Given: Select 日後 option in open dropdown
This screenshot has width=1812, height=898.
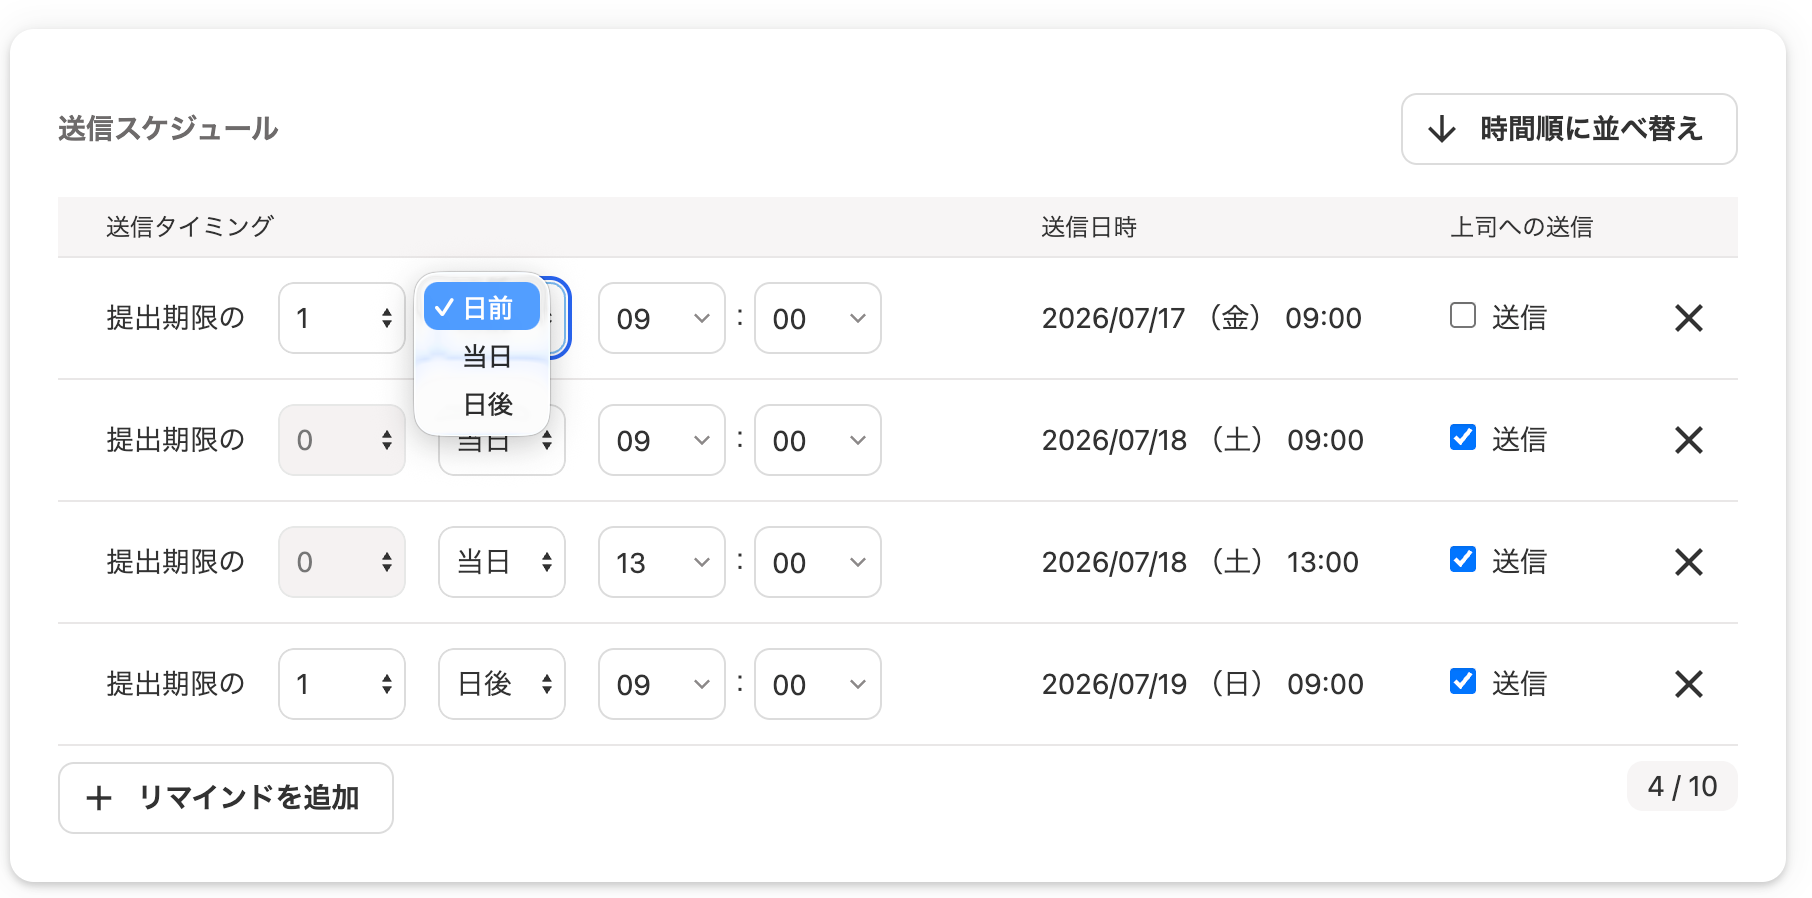Looking at the screenshot, I should [x=482, y=404].
